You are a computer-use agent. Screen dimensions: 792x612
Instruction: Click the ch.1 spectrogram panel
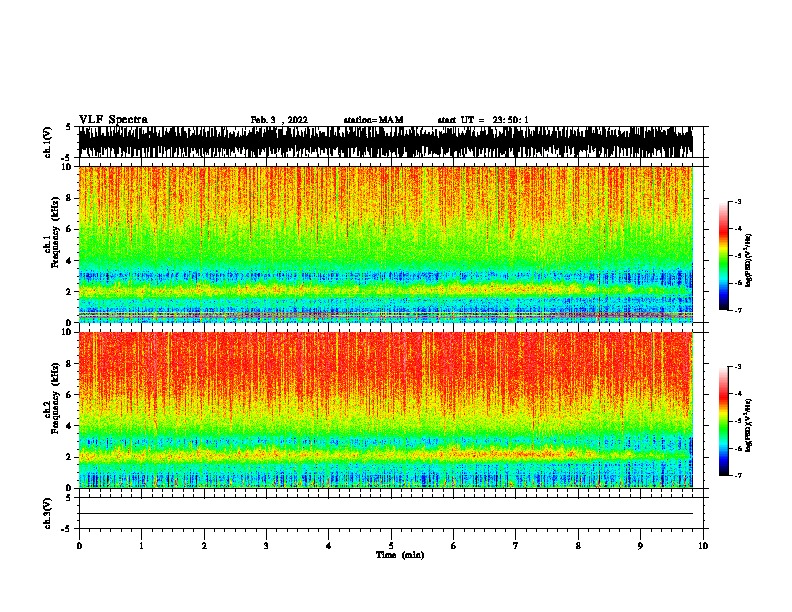386,244
